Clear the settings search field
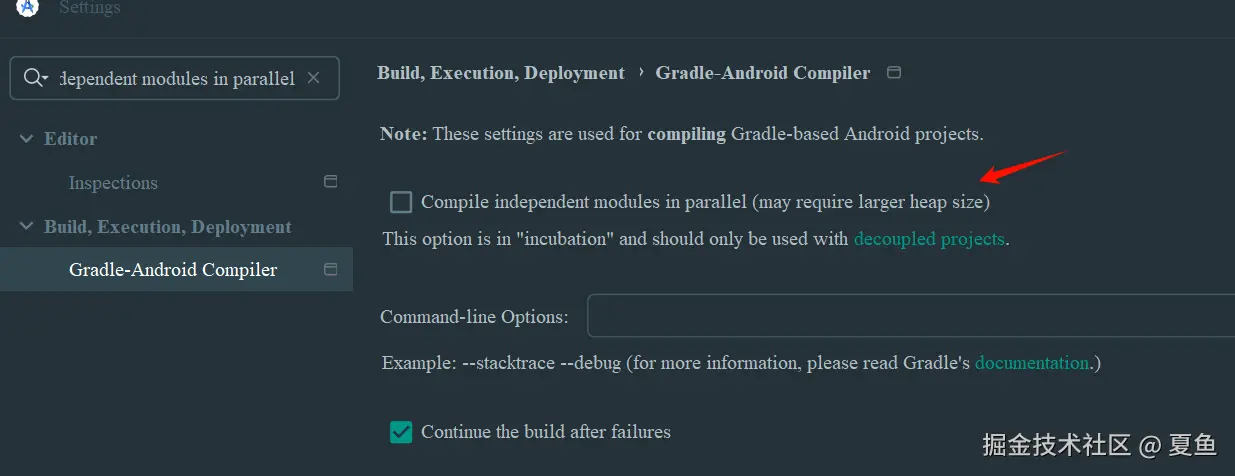 point(313,78)
